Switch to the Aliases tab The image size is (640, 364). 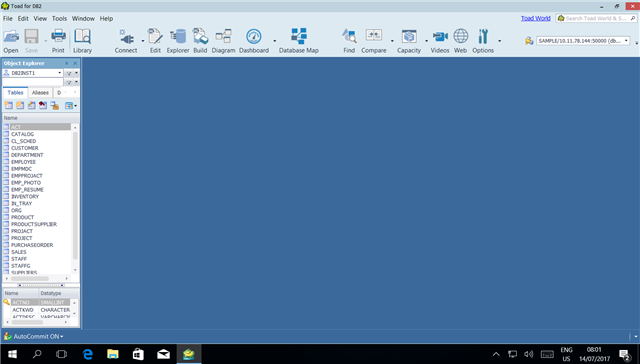[40, 93]
